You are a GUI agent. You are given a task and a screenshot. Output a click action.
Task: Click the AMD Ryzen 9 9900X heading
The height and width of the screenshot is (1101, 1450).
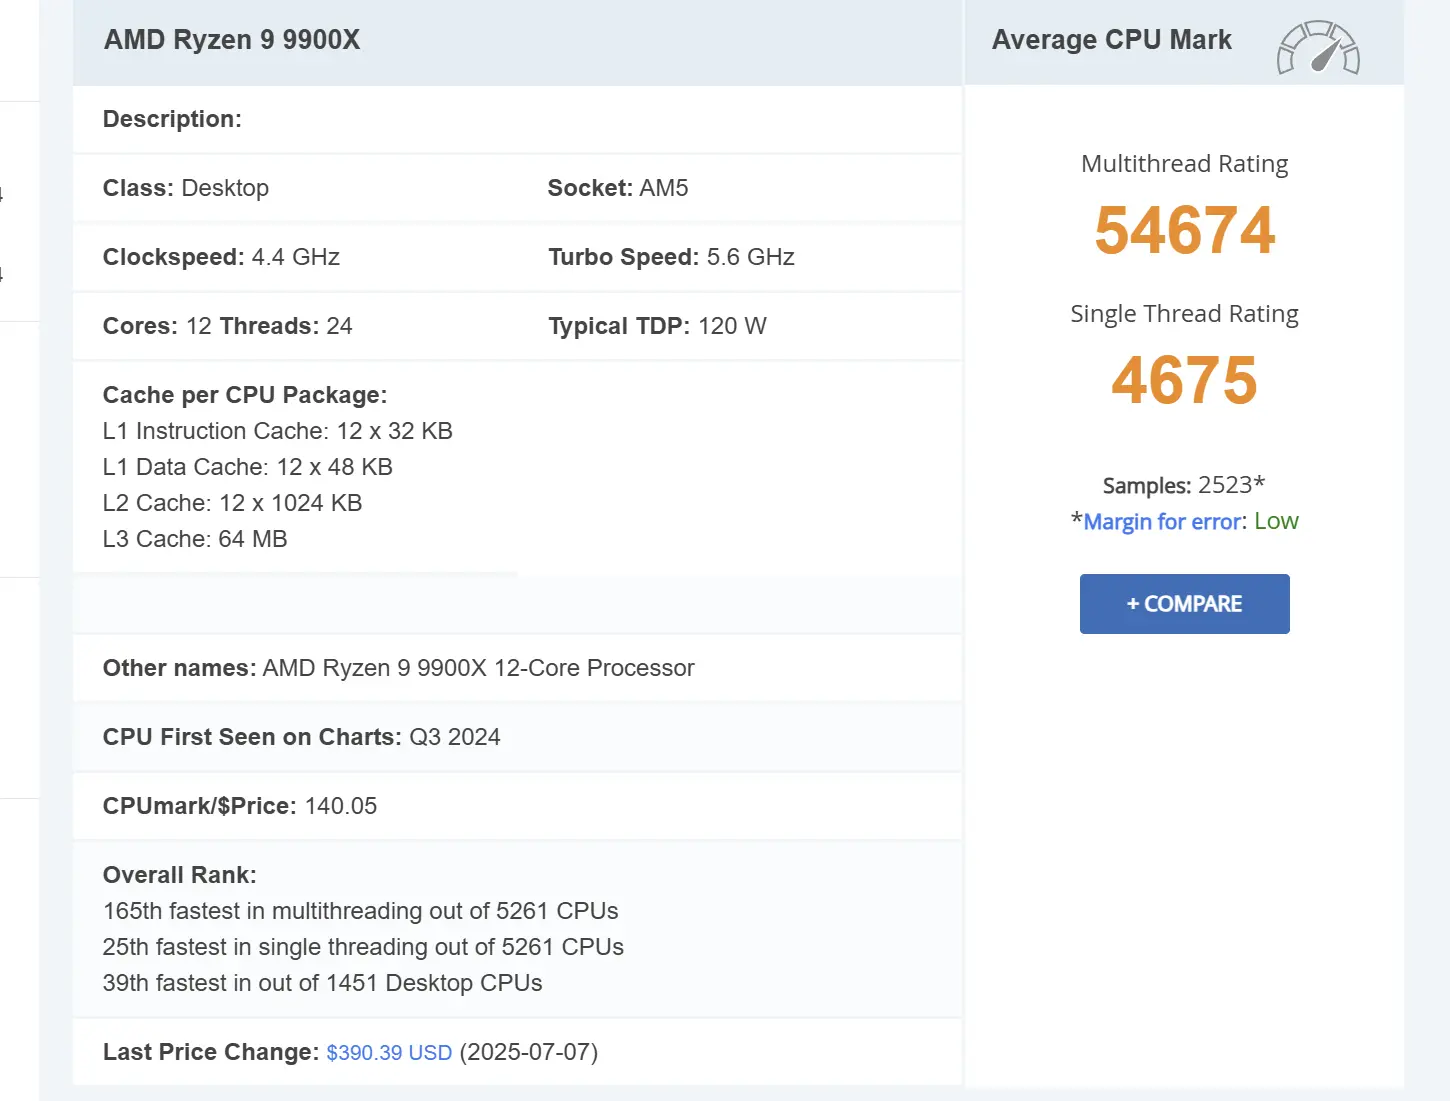point(232,40)
